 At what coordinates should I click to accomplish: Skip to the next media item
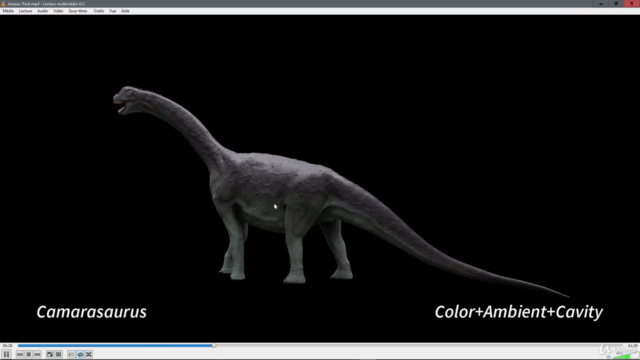click(x=37, y=354)
